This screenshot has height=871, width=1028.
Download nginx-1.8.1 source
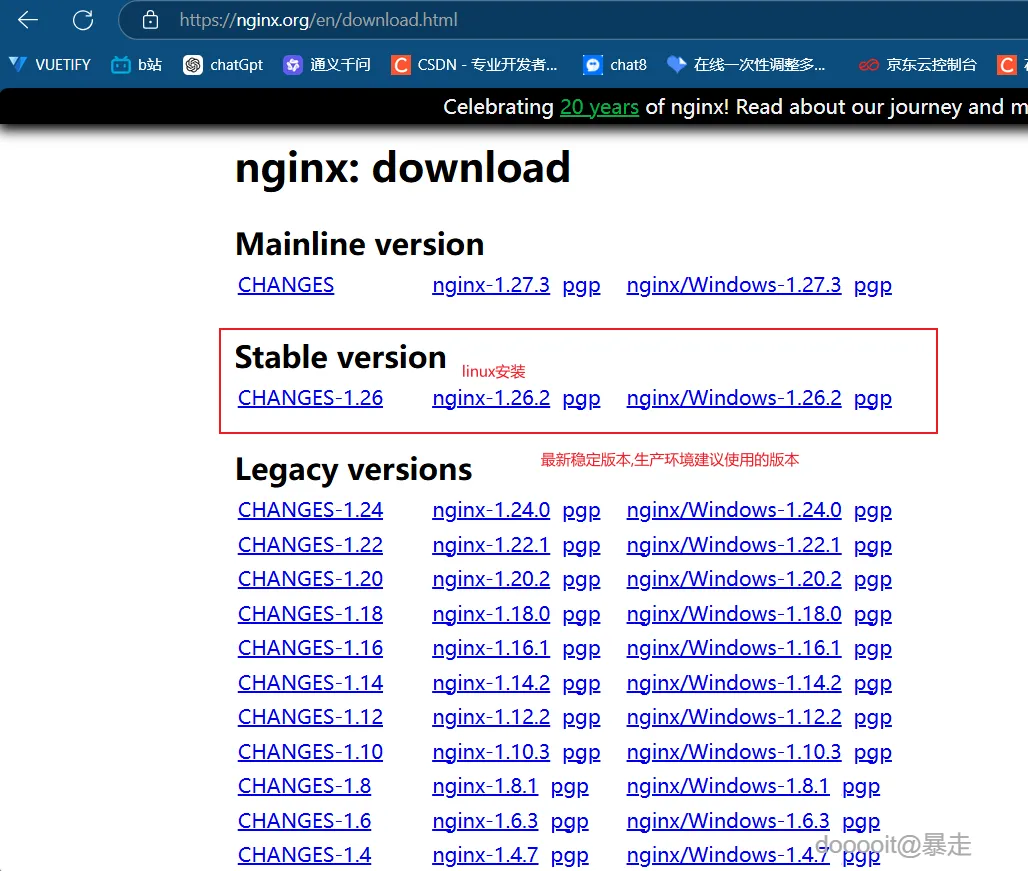coord(485,786)
